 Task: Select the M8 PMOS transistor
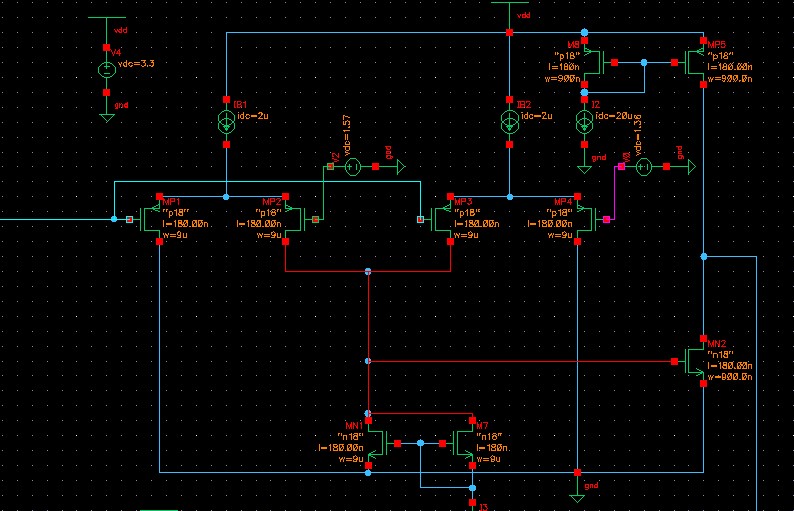(591, 62)
